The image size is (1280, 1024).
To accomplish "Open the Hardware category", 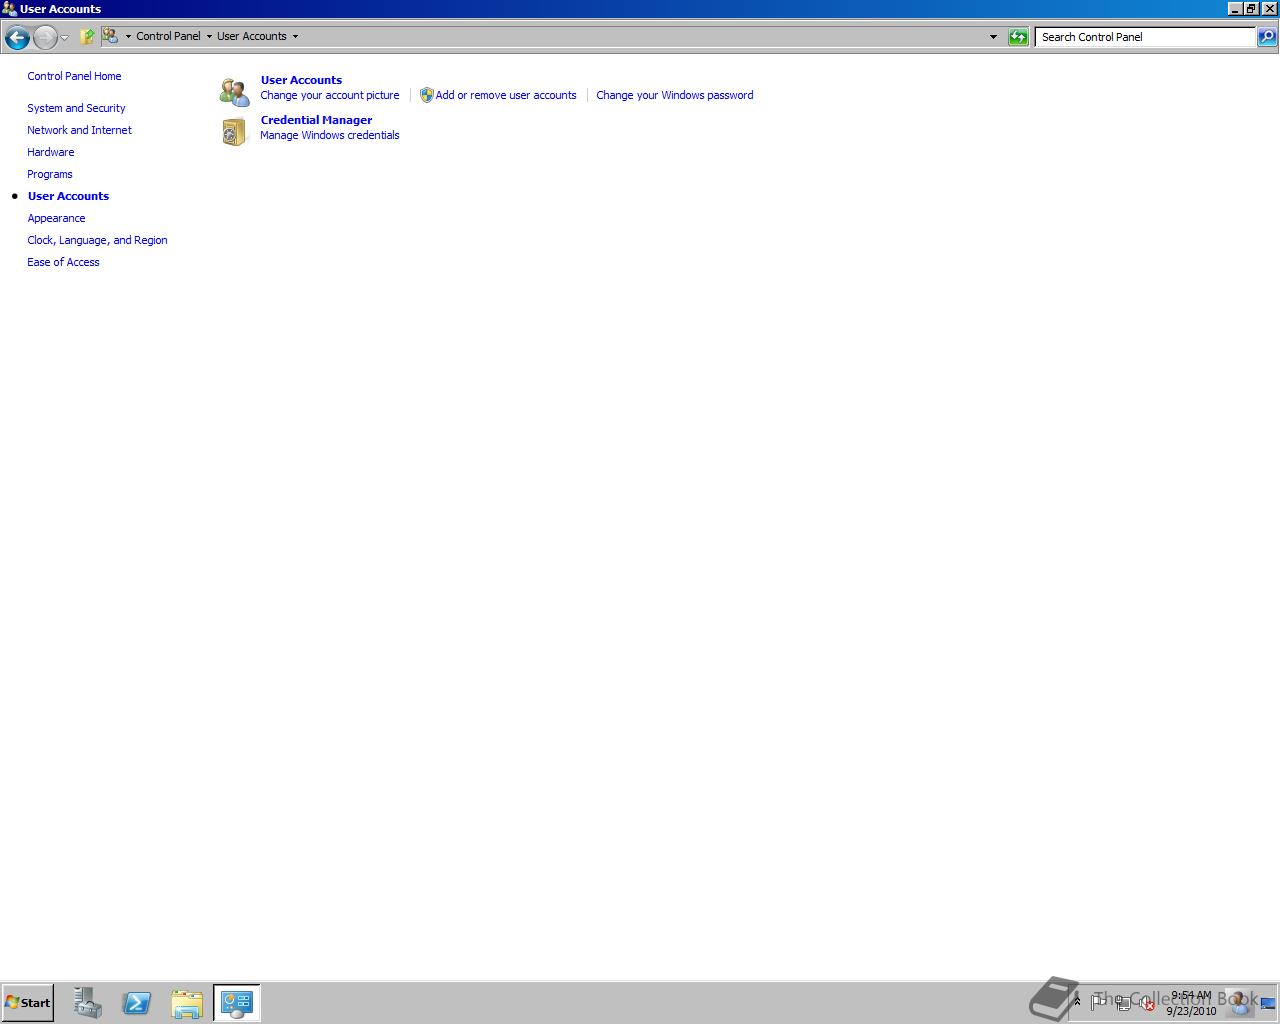I will [x=50, y=152].
